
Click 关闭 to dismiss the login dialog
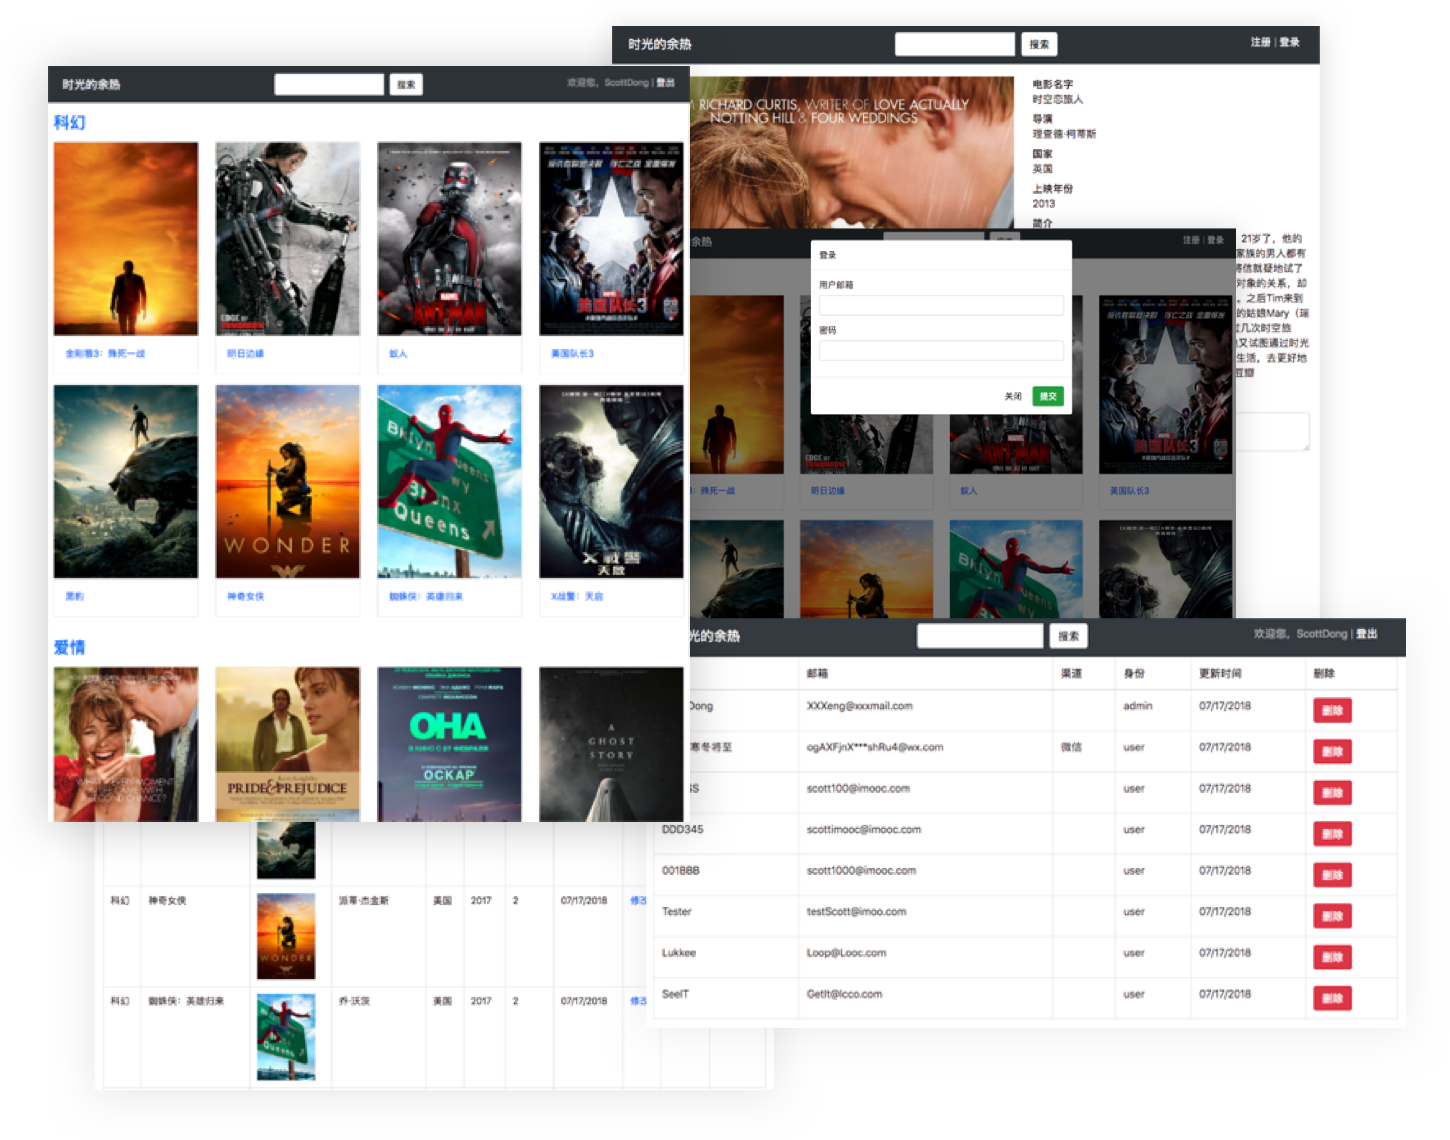(1013, 397)
